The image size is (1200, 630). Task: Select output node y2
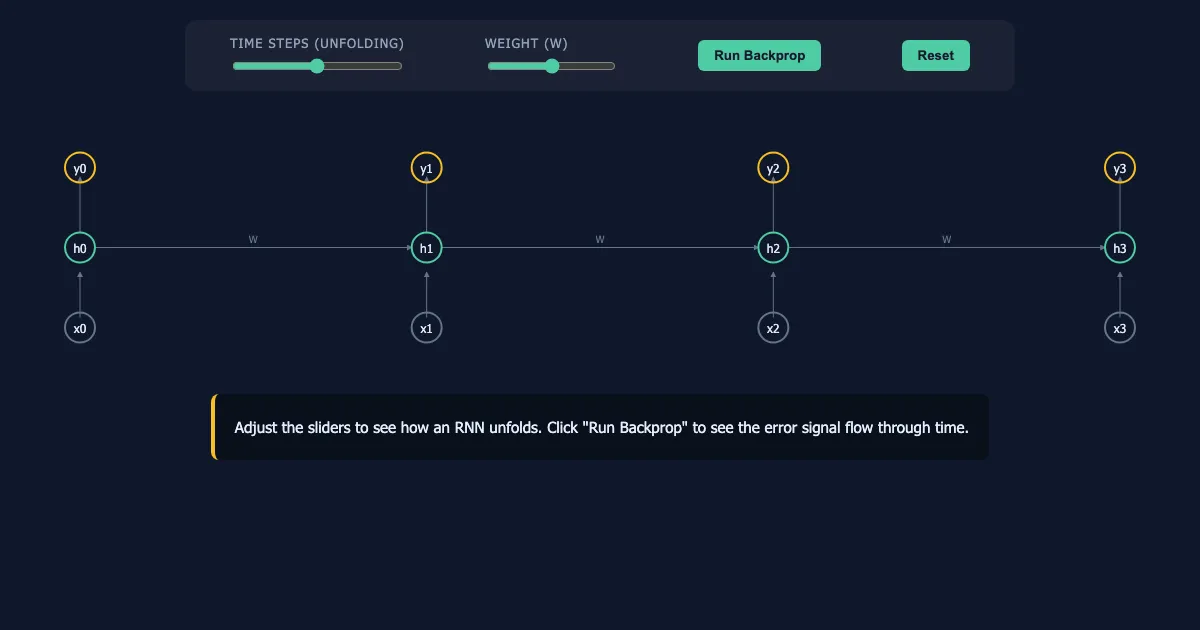(x=773, y=168)
